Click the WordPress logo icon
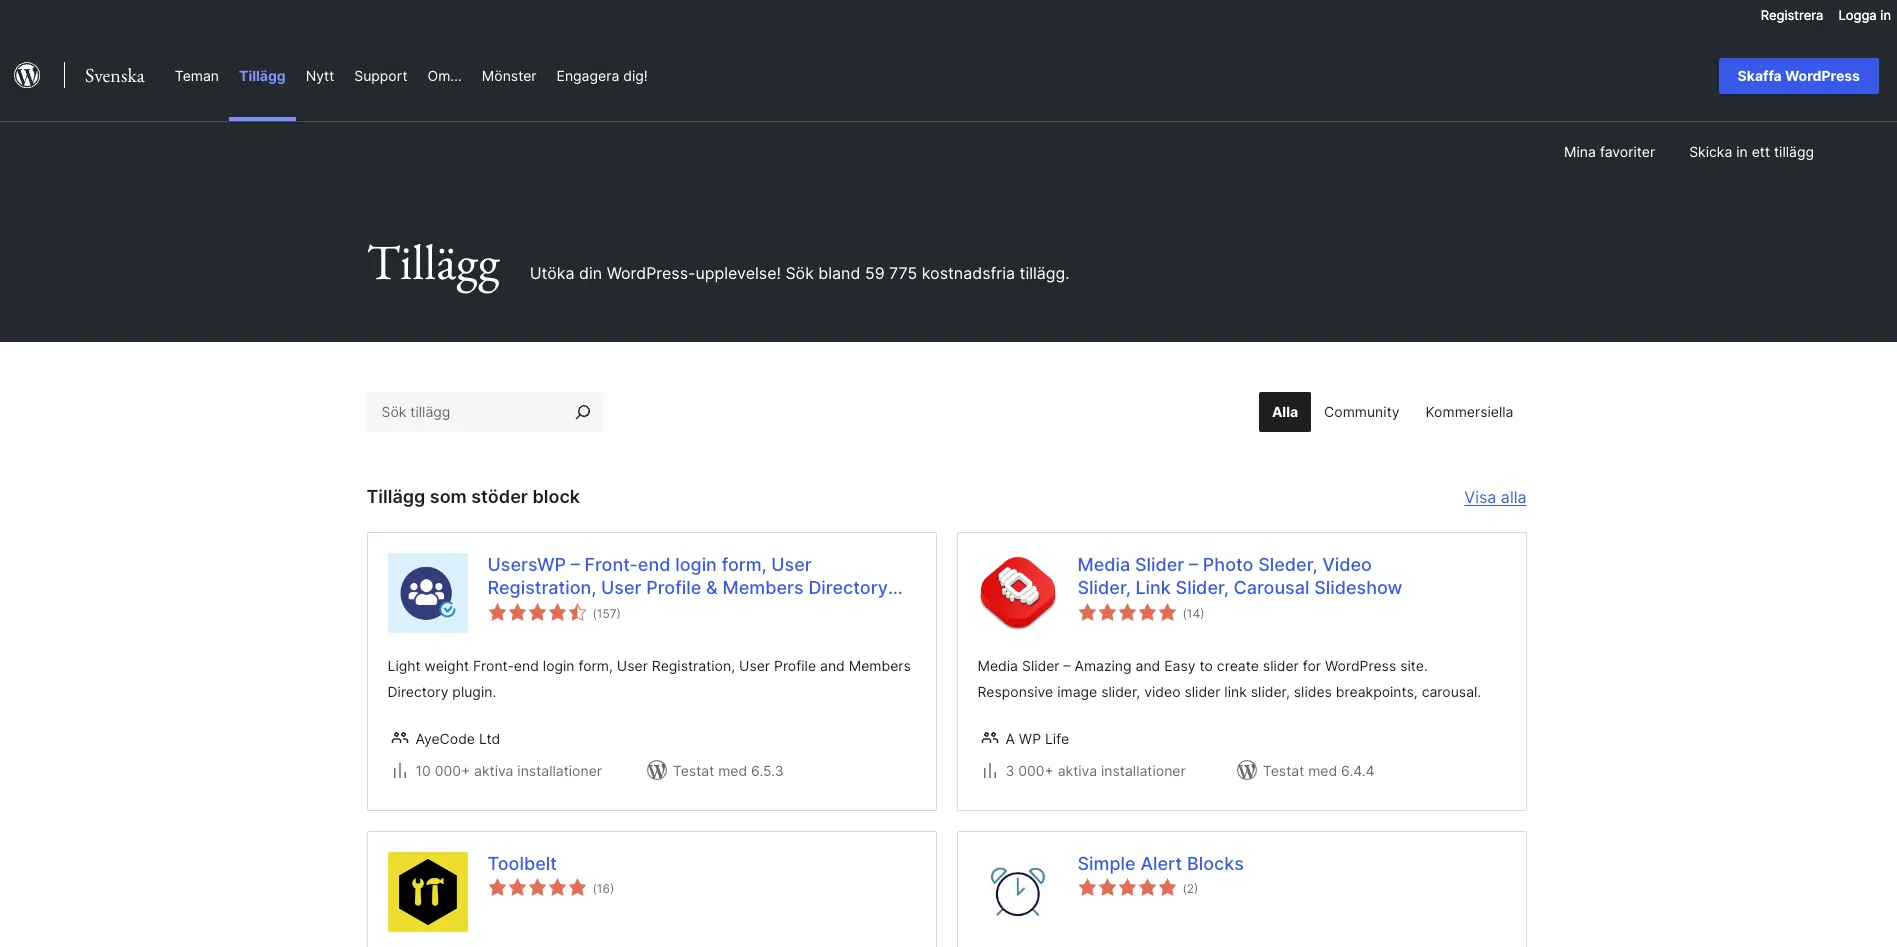The width and height of the screenshot is (1897, 947). click(x=27, y=75)
